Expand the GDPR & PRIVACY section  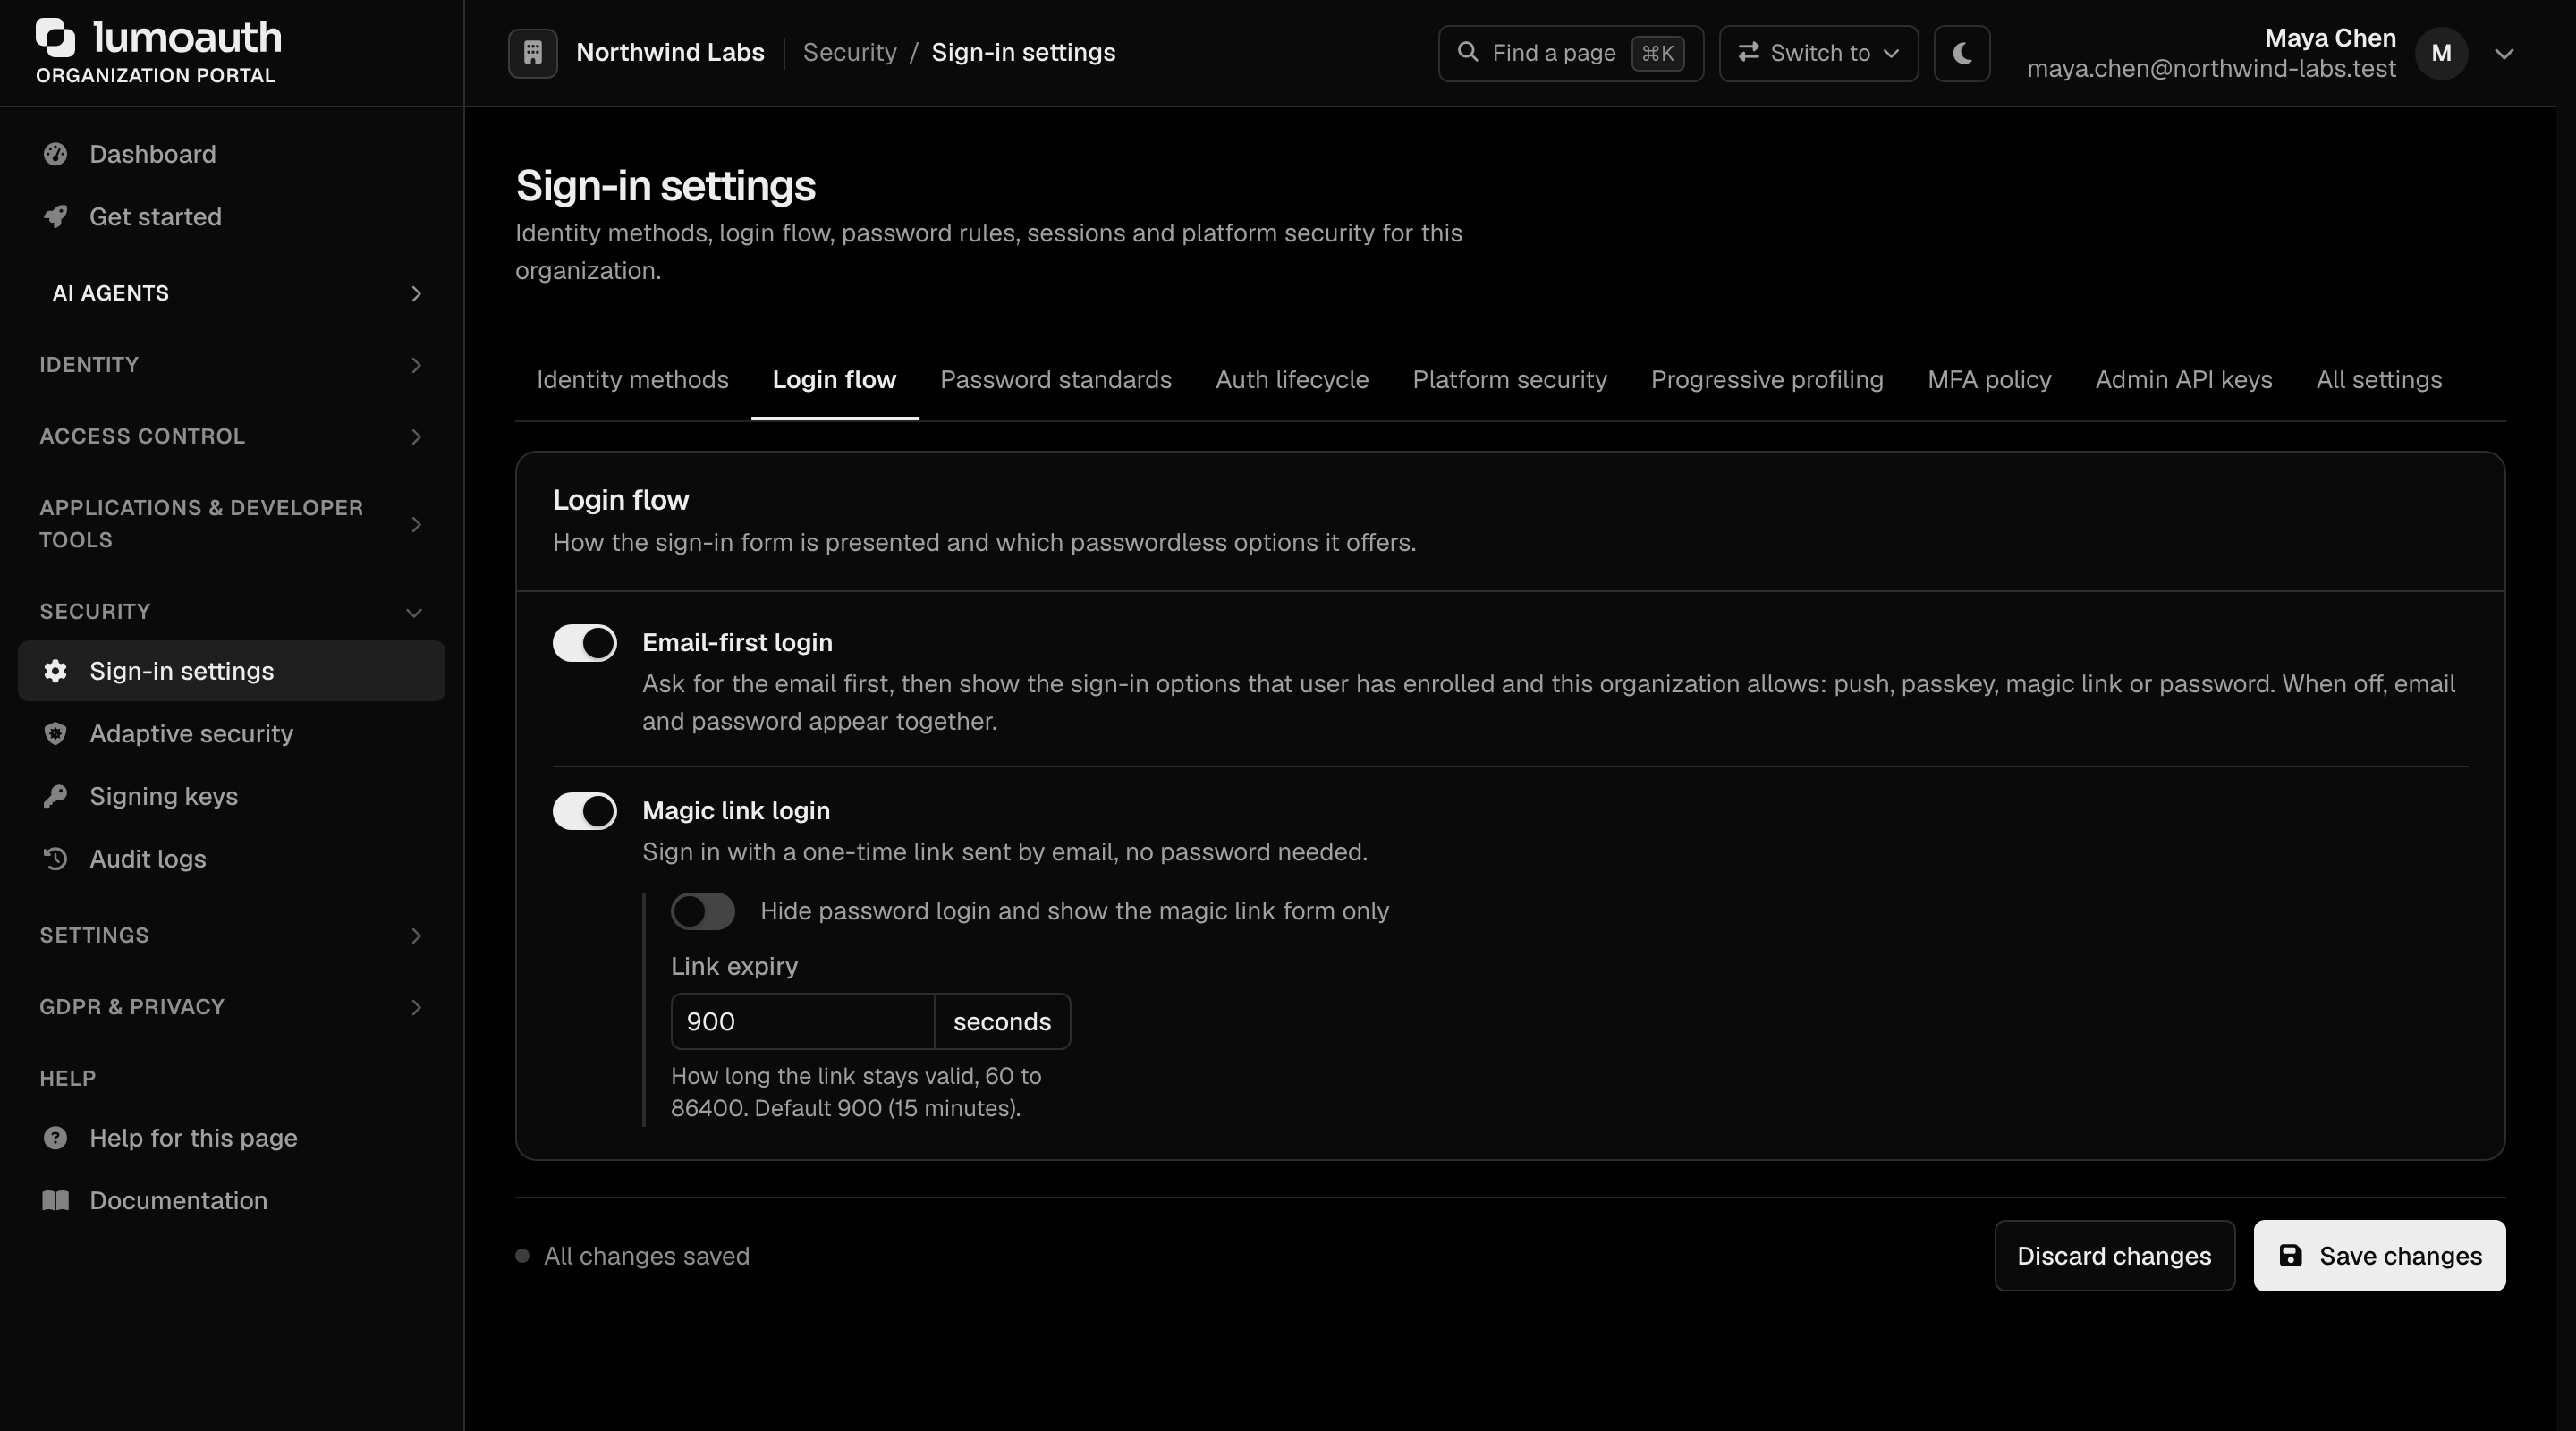pyautogui.click(x=231, y=1007)
